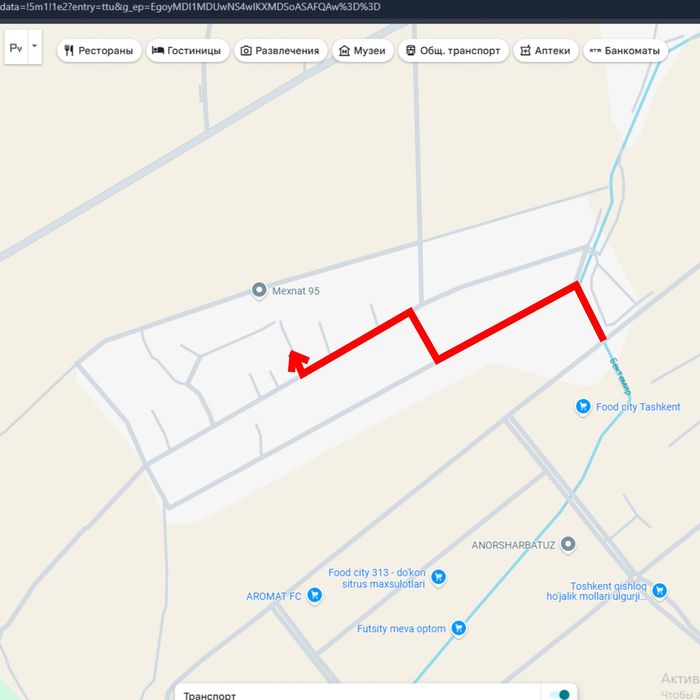This screenshot has height=700, width=700.
Task: Click the Food city Tashkent label text
Action: (638, 407)
